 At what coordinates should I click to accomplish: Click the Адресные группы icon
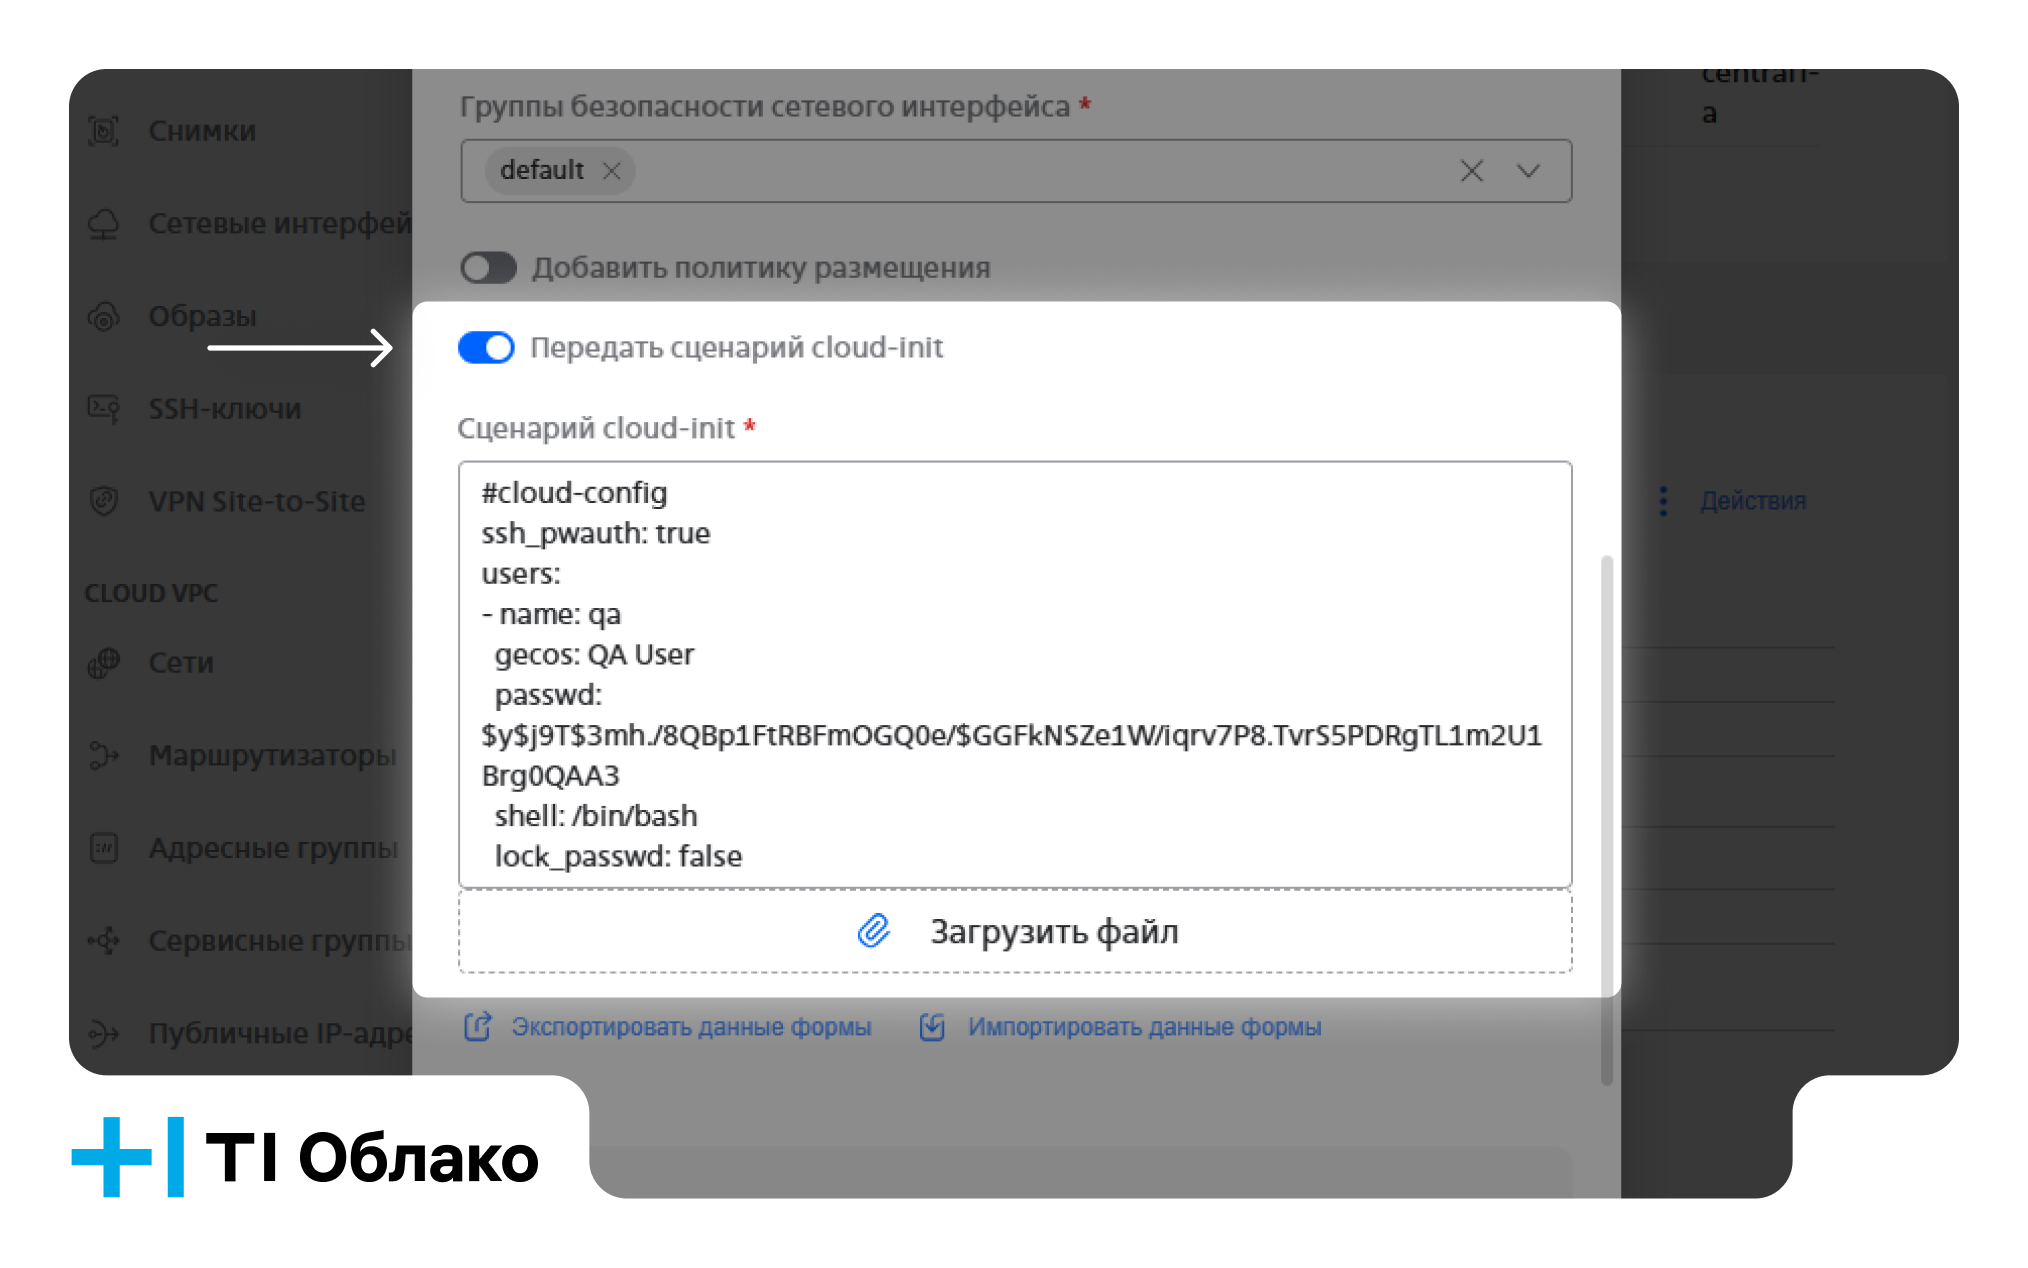click(x=104, y=848)
